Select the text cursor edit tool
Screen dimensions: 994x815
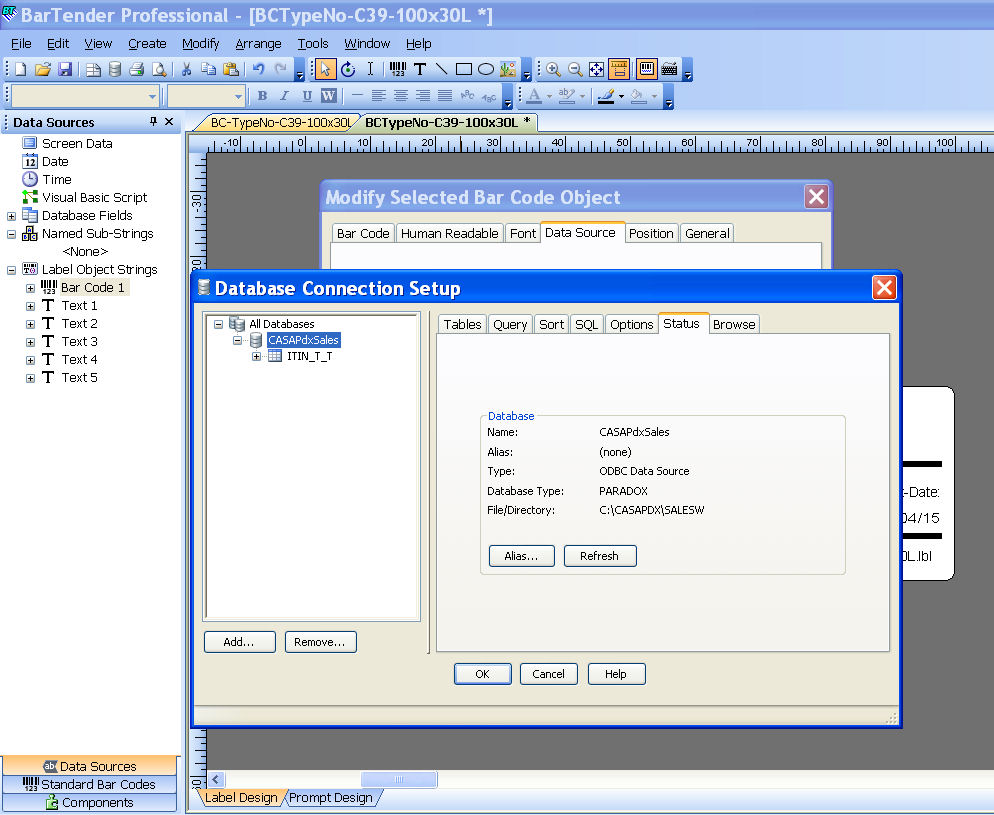[x=370, y=69]
